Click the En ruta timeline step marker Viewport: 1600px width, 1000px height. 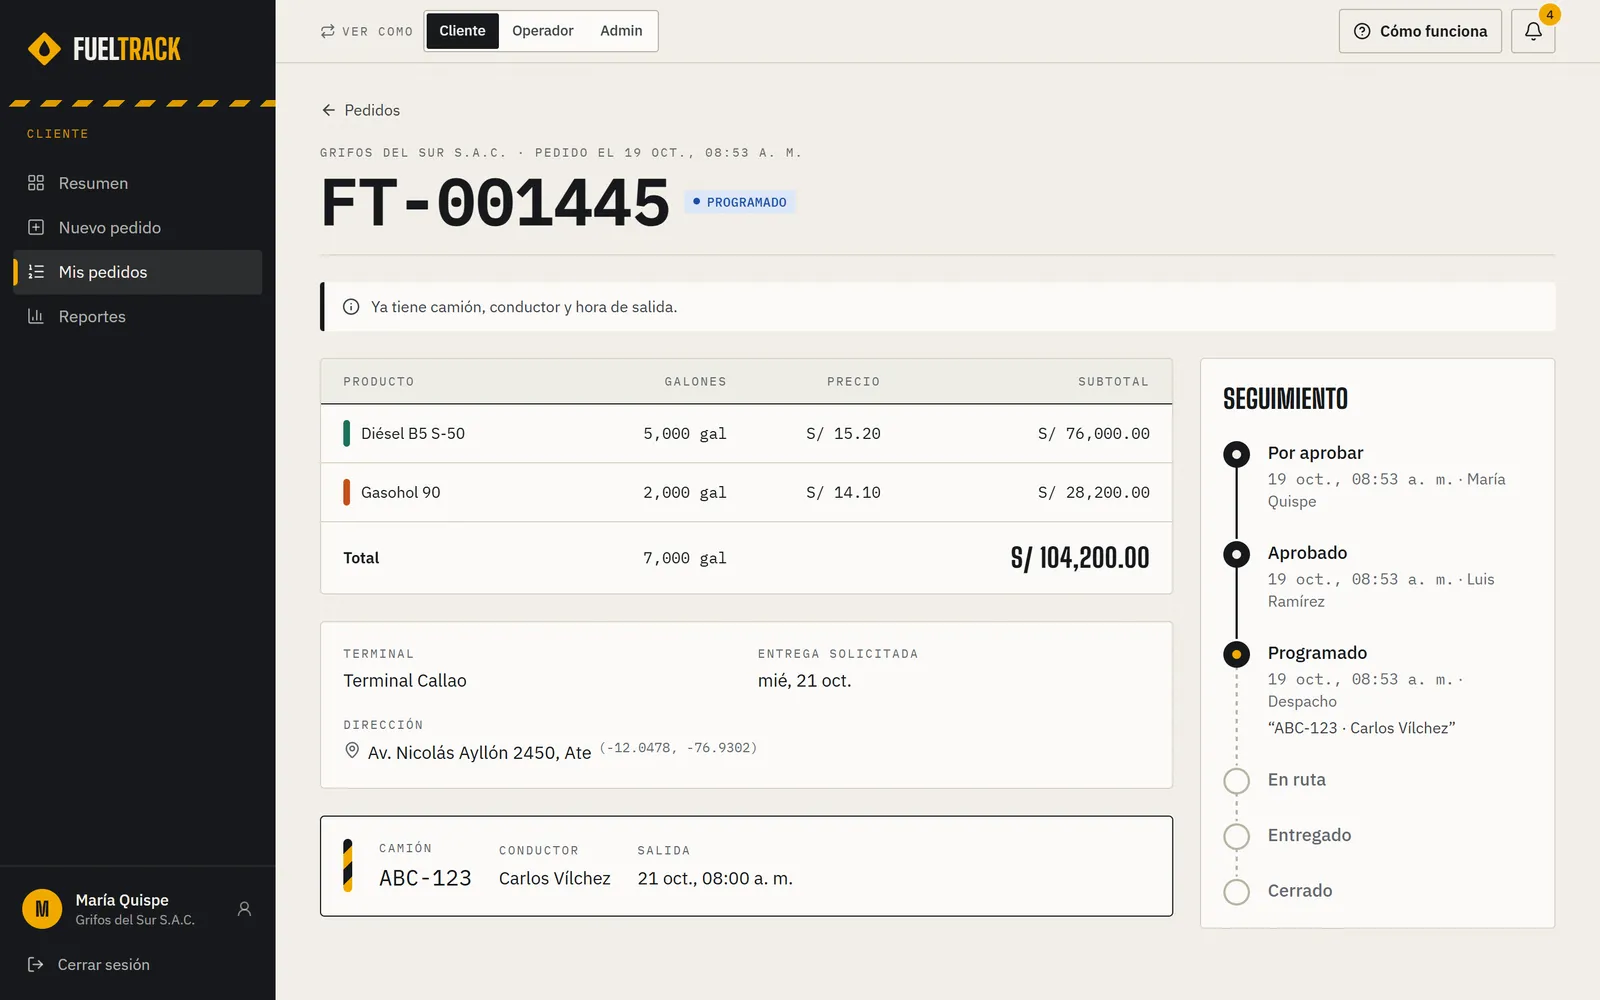click(1237, 781)
